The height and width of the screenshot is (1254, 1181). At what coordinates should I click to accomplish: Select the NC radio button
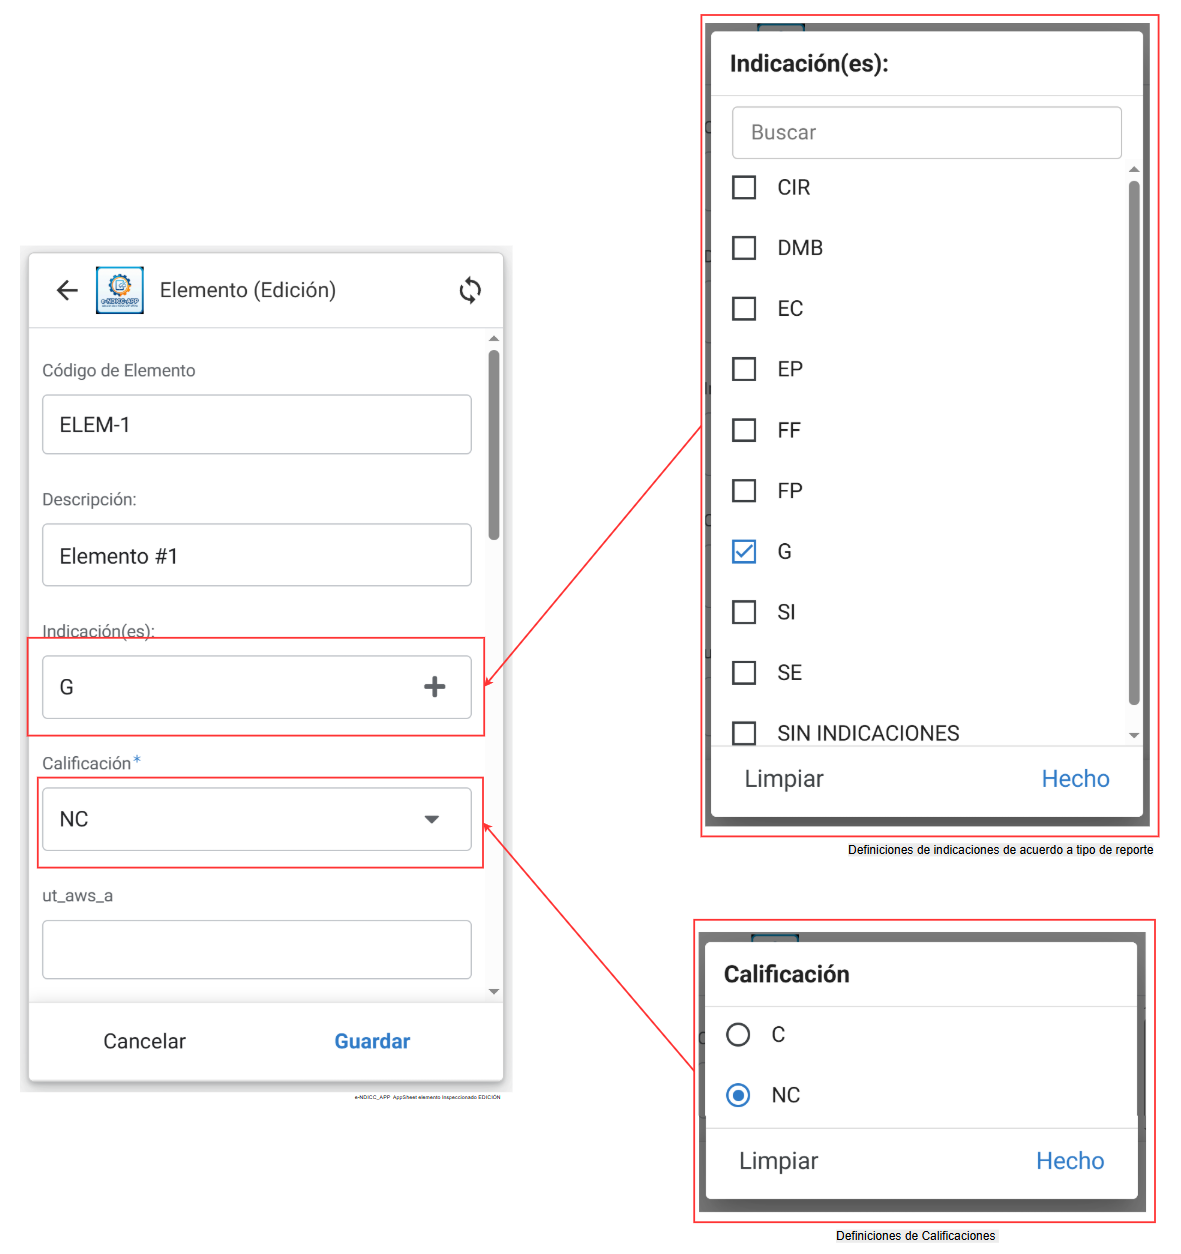tap(738, 1095)
